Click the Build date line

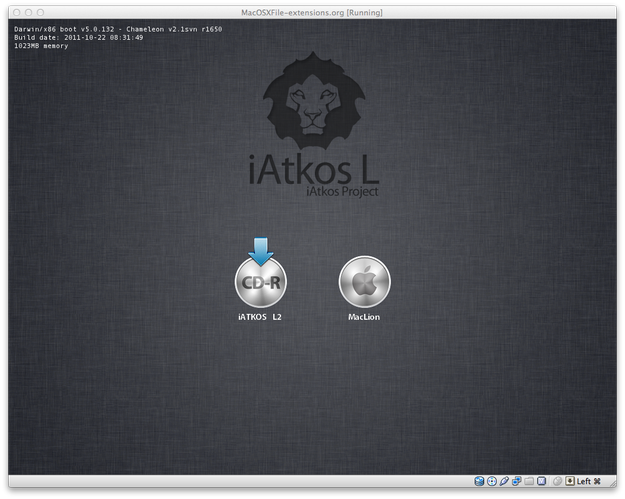(79, 37)
